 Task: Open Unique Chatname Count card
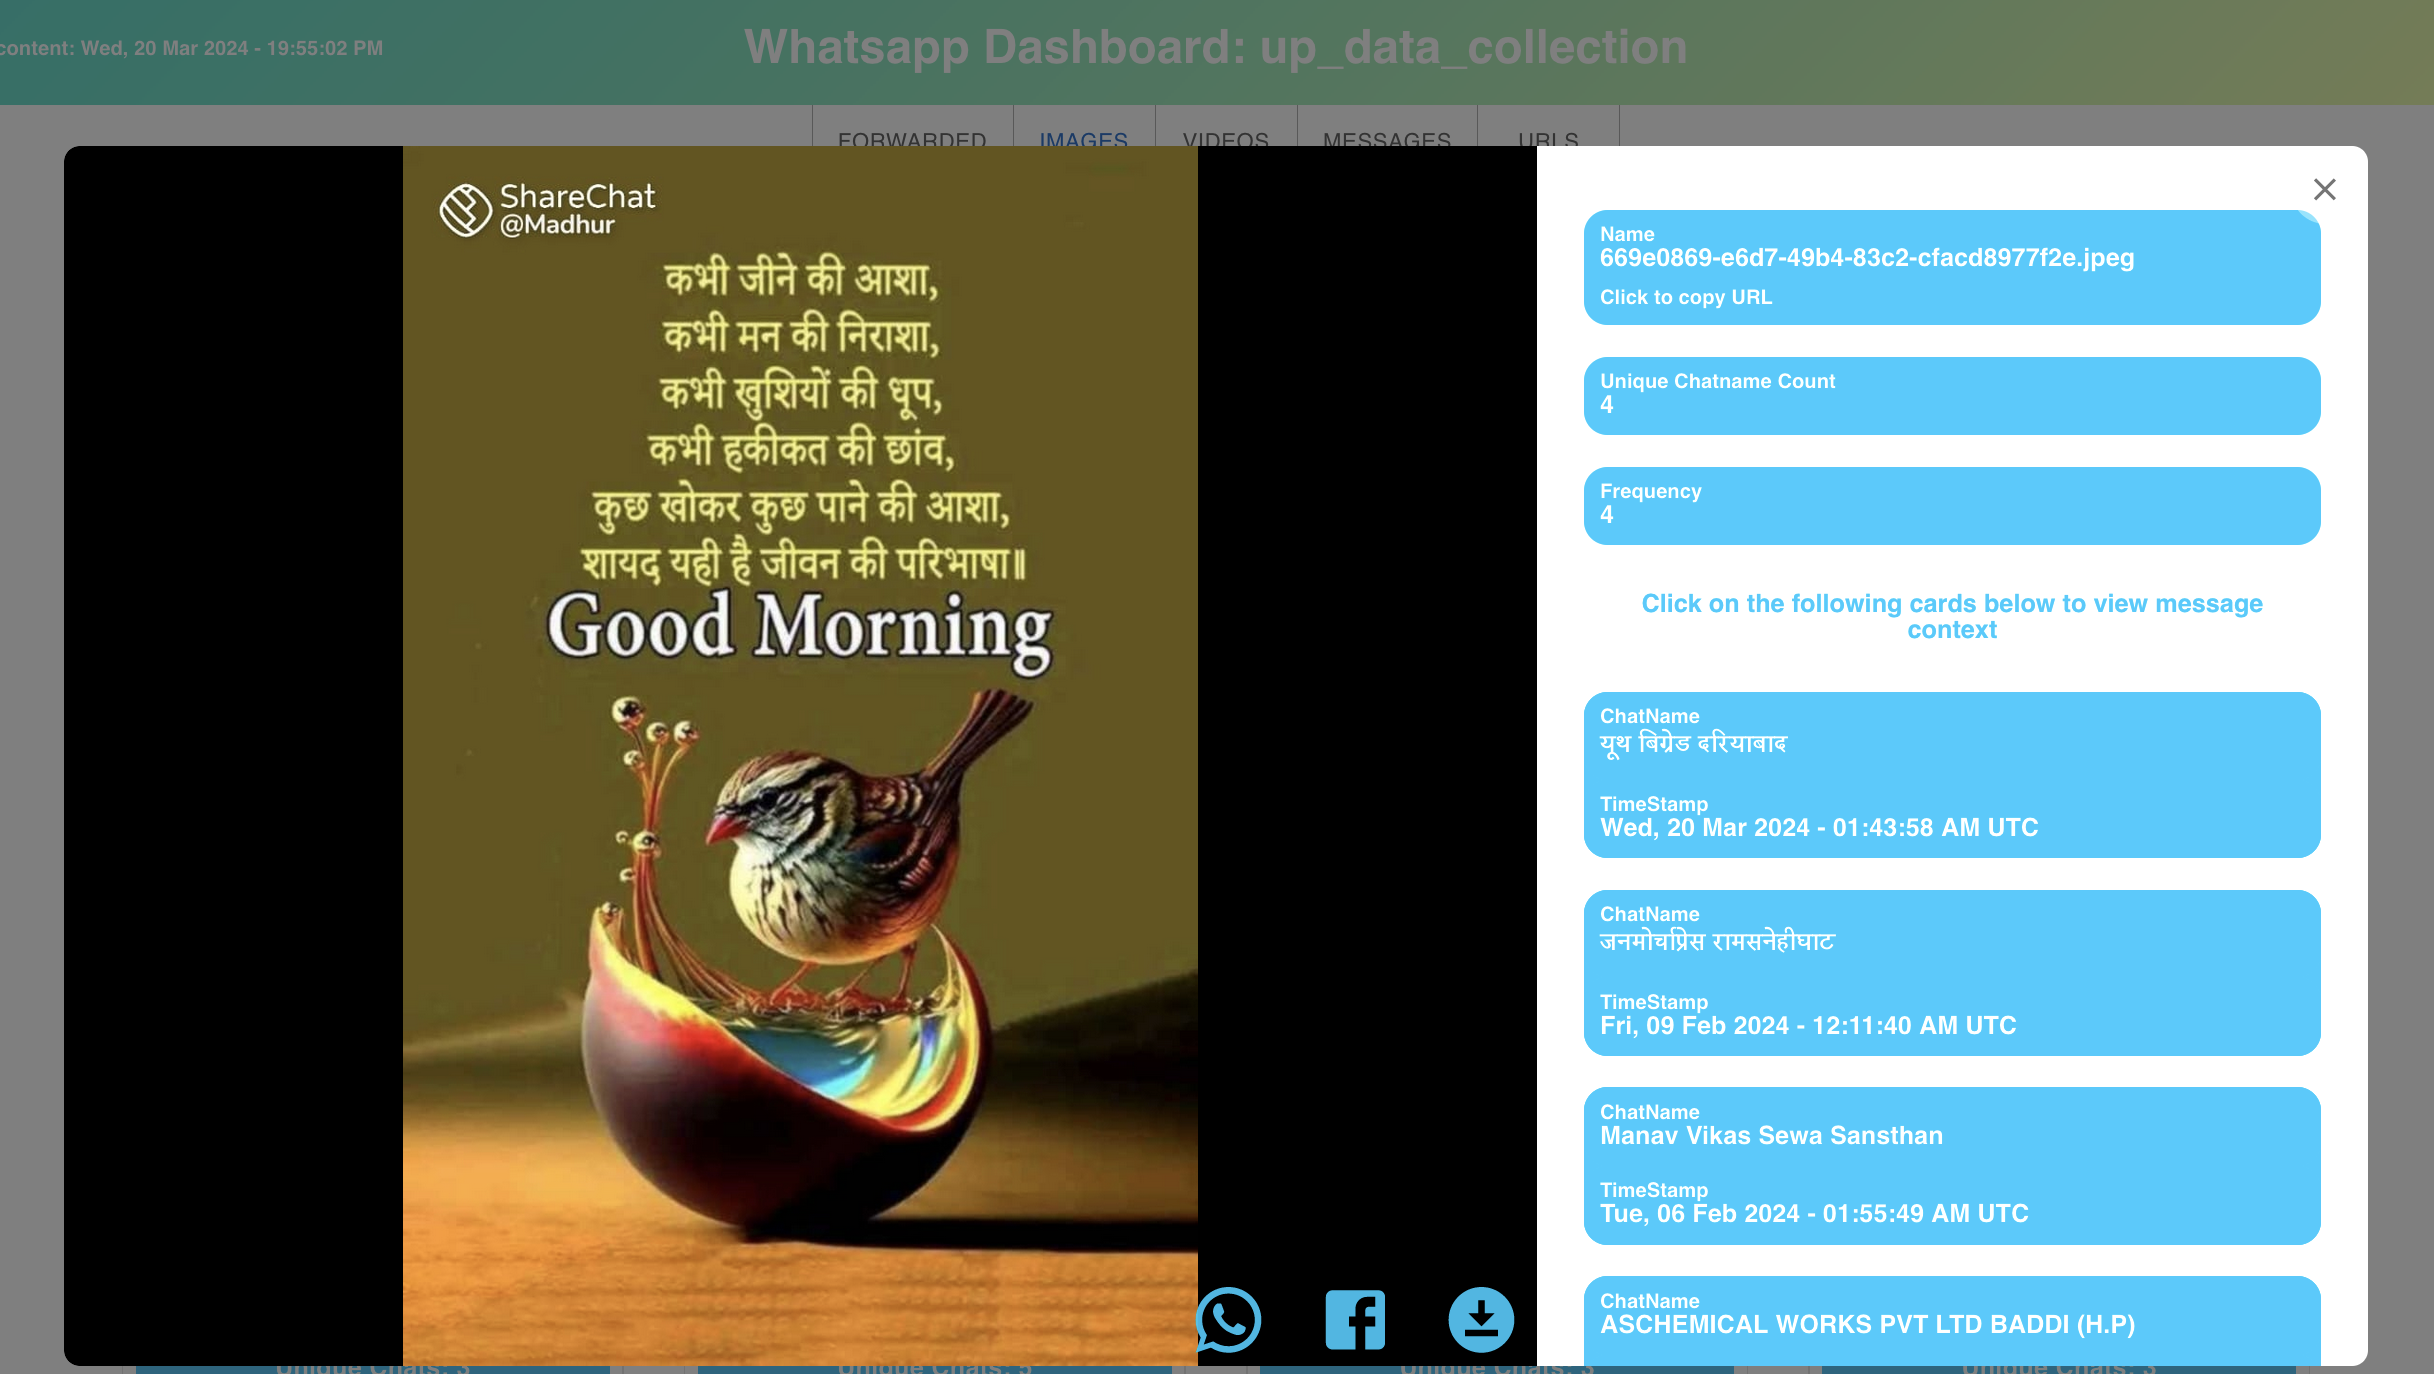tap(1951, 395)
